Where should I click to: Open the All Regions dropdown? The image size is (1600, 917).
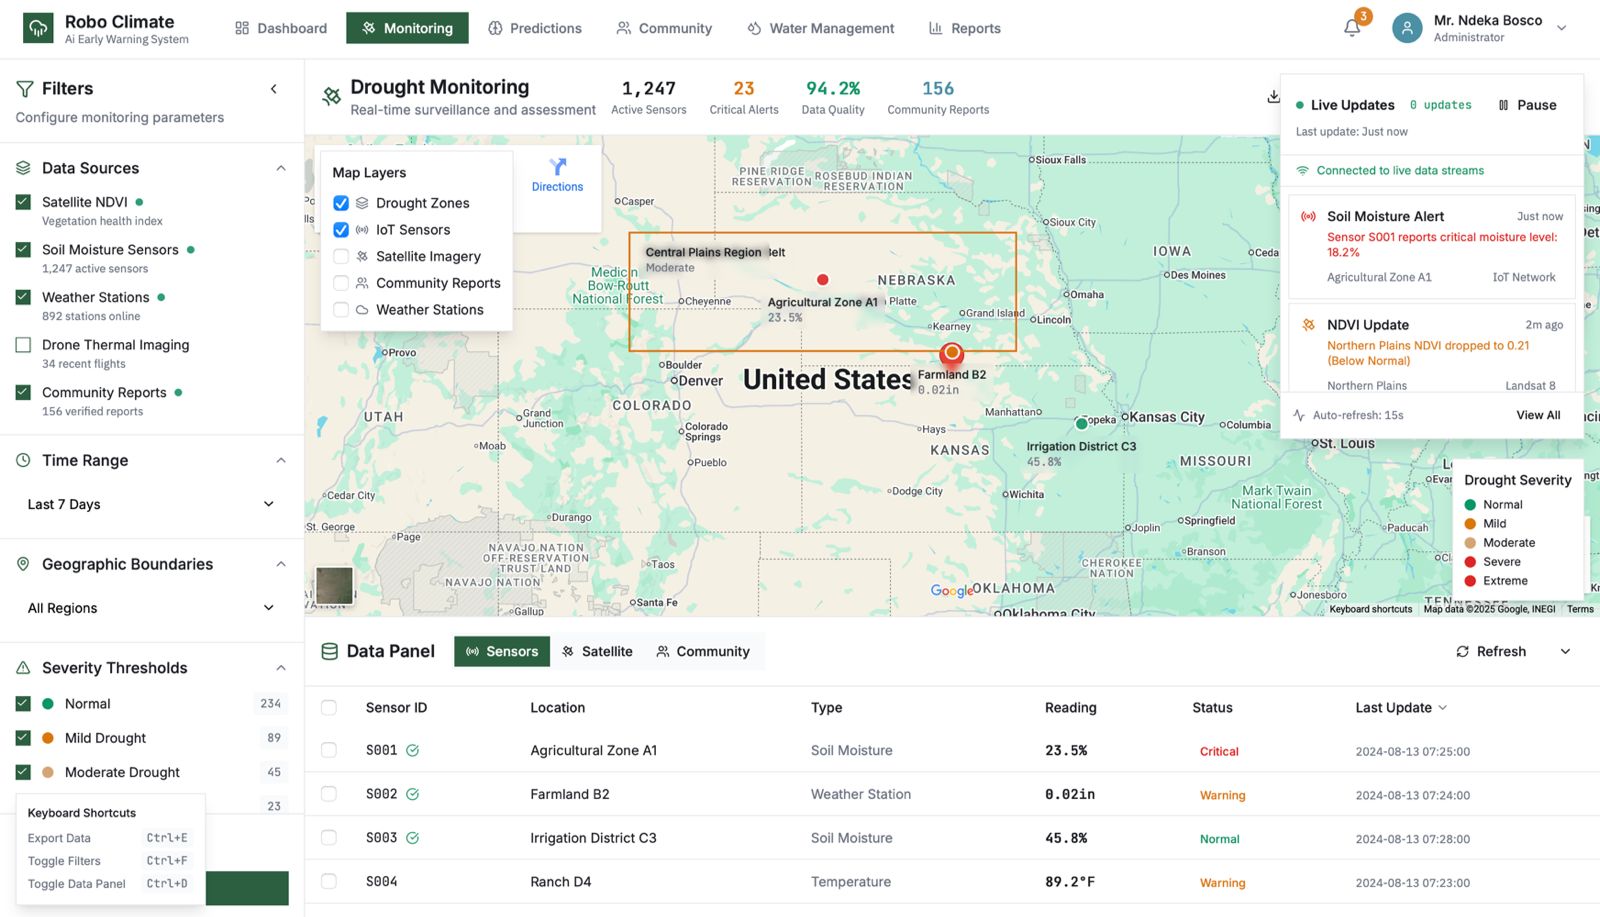click(x=151, y=608)
